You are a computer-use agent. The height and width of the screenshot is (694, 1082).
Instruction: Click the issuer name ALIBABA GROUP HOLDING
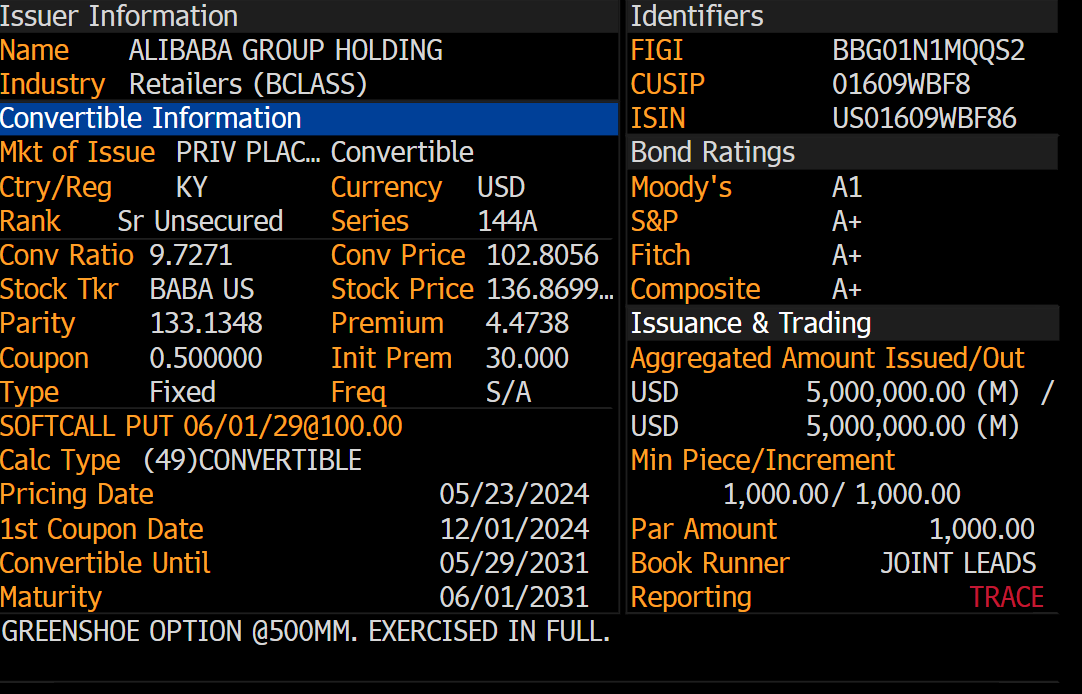286,50
